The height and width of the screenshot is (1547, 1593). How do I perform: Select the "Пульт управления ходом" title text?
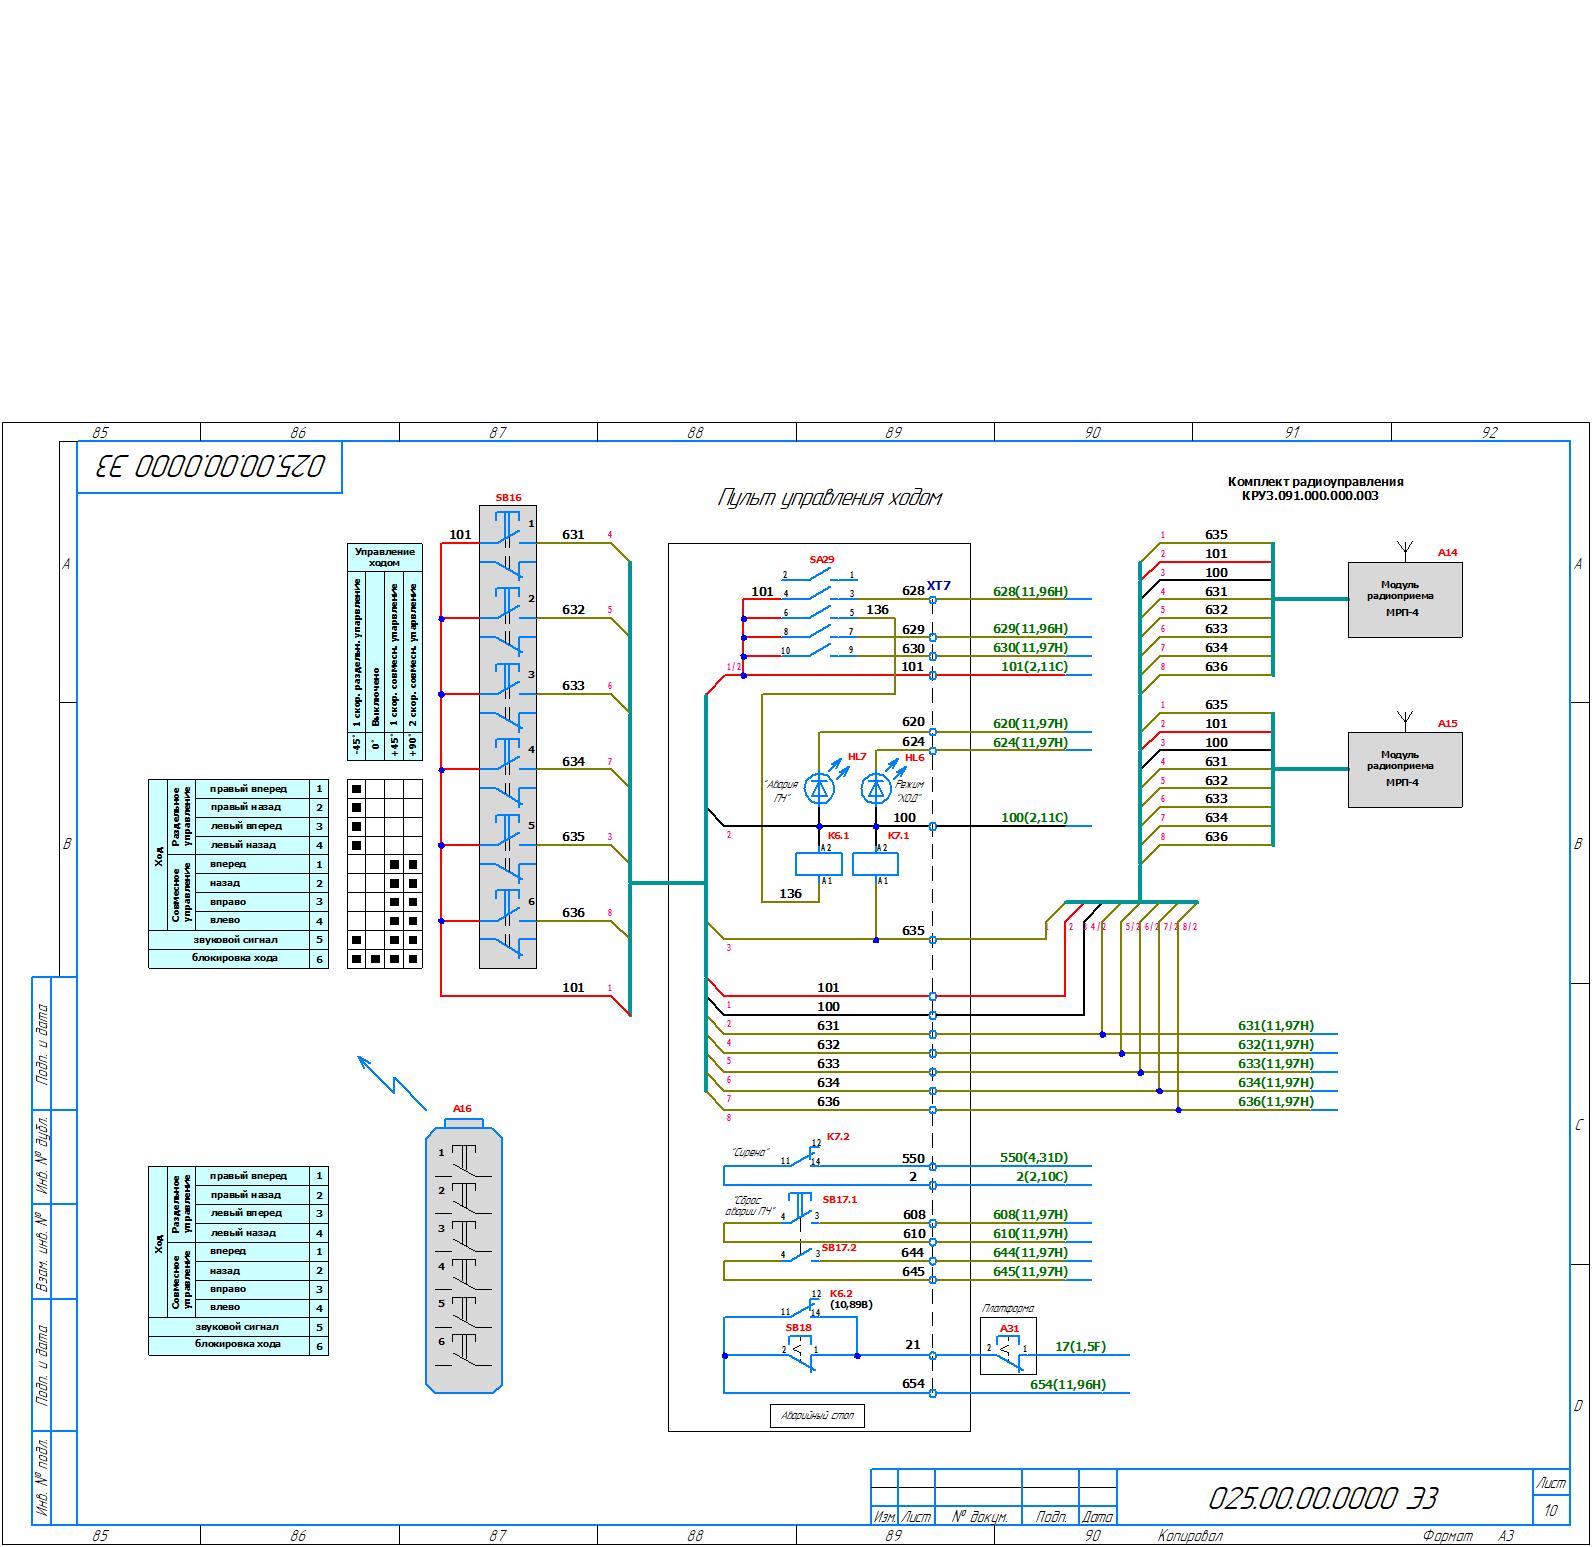point(829,498)
